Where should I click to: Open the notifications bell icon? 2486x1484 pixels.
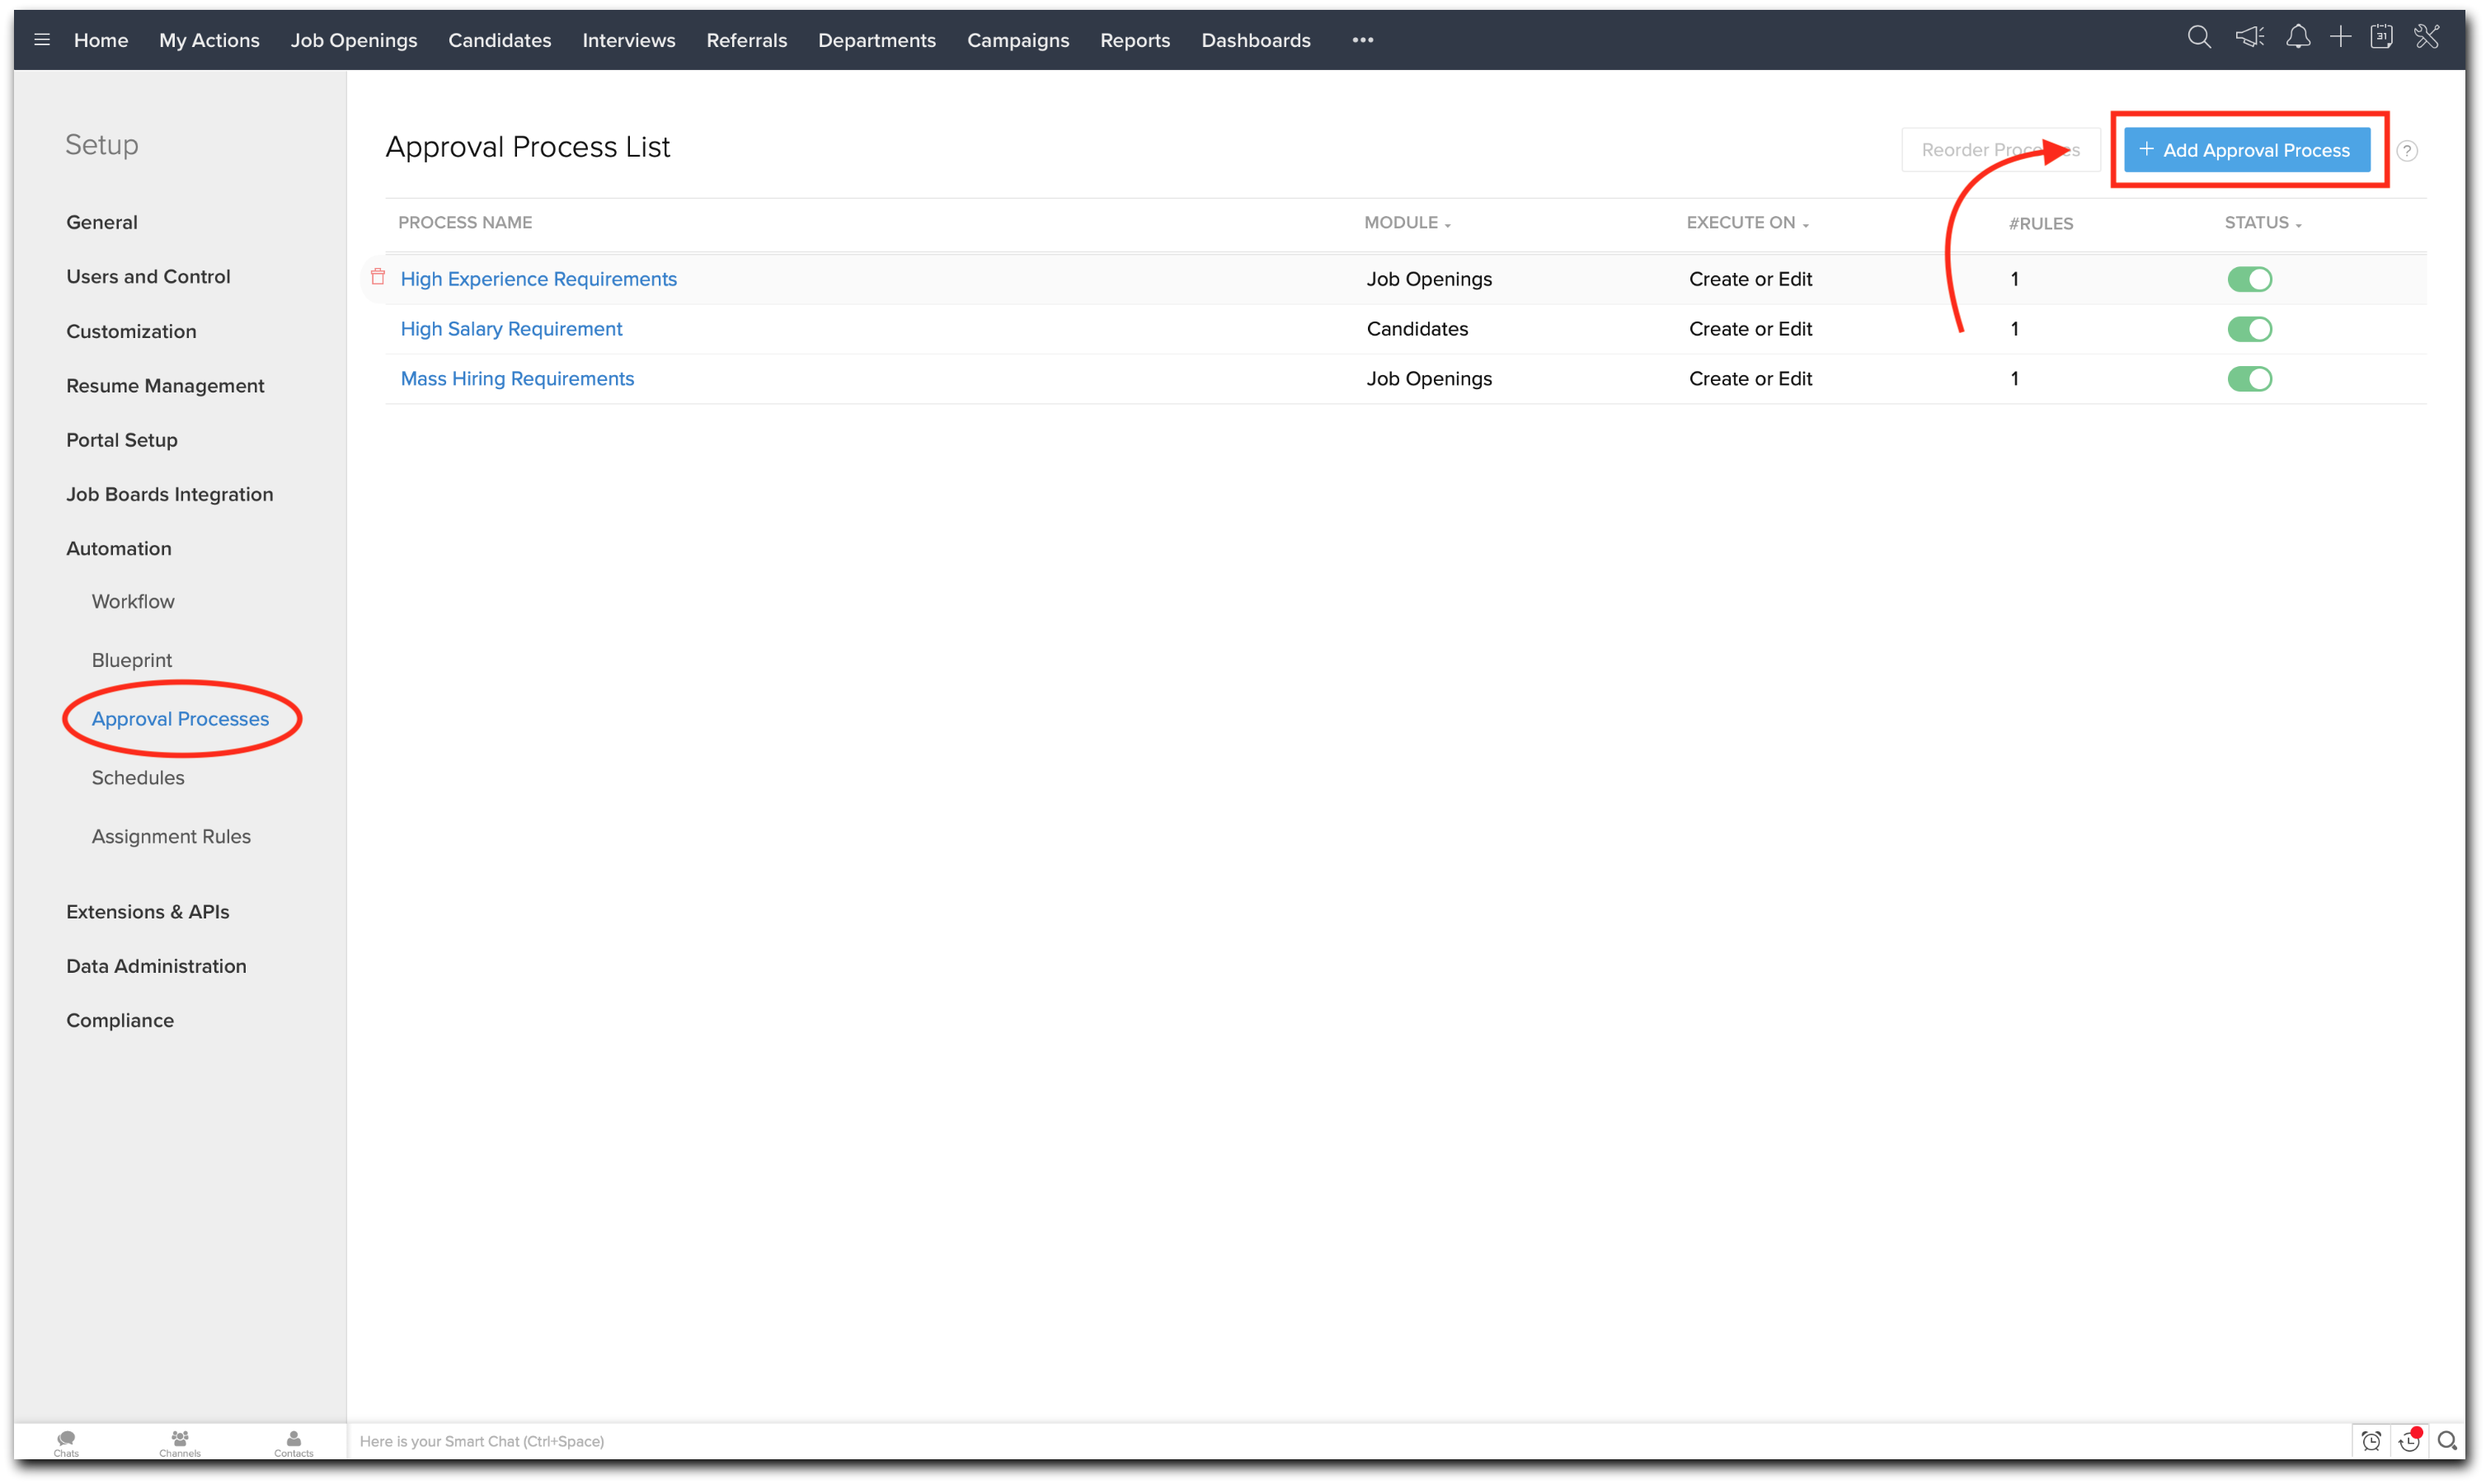pos(2298,38)
